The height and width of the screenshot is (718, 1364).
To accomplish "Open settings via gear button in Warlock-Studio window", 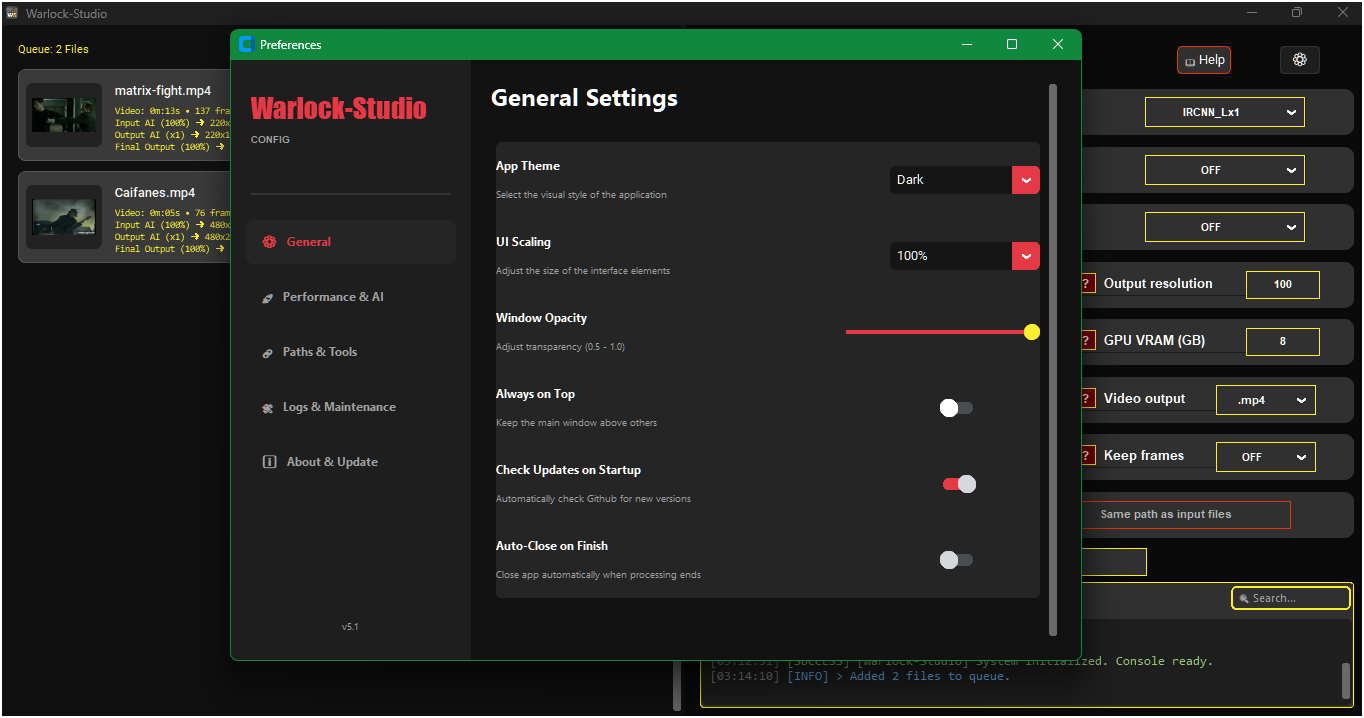I will point(1300,60).
